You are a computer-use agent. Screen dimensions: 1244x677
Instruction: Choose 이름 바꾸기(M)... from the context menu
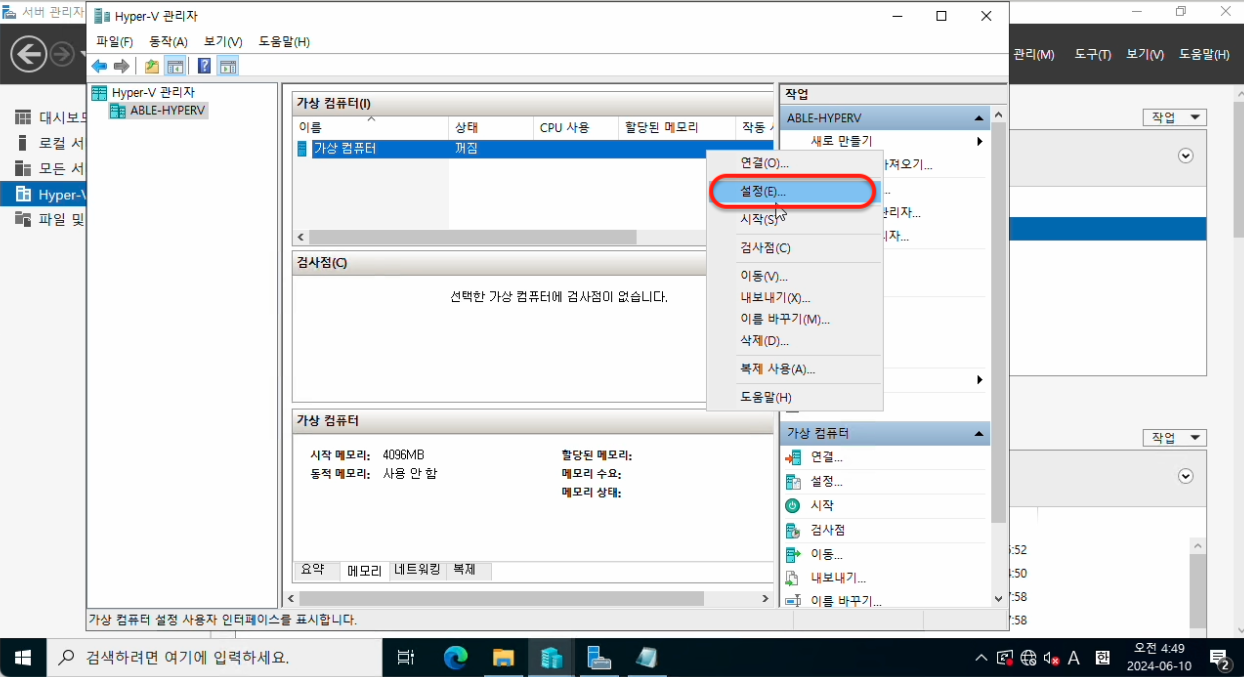point(794,319)
